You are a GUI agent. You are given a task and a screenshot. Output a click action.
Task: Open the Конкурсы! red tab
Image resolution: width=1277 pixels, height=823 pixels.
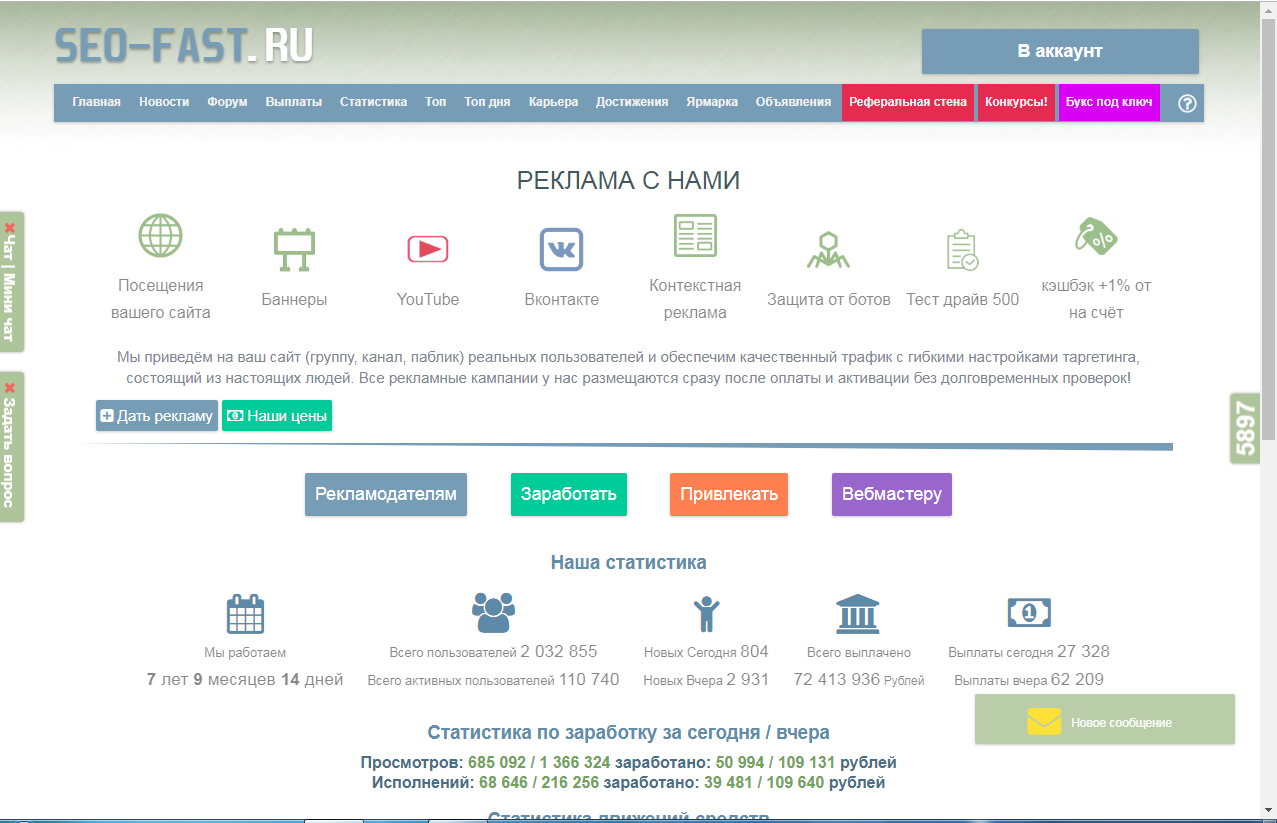point(1016,102)
